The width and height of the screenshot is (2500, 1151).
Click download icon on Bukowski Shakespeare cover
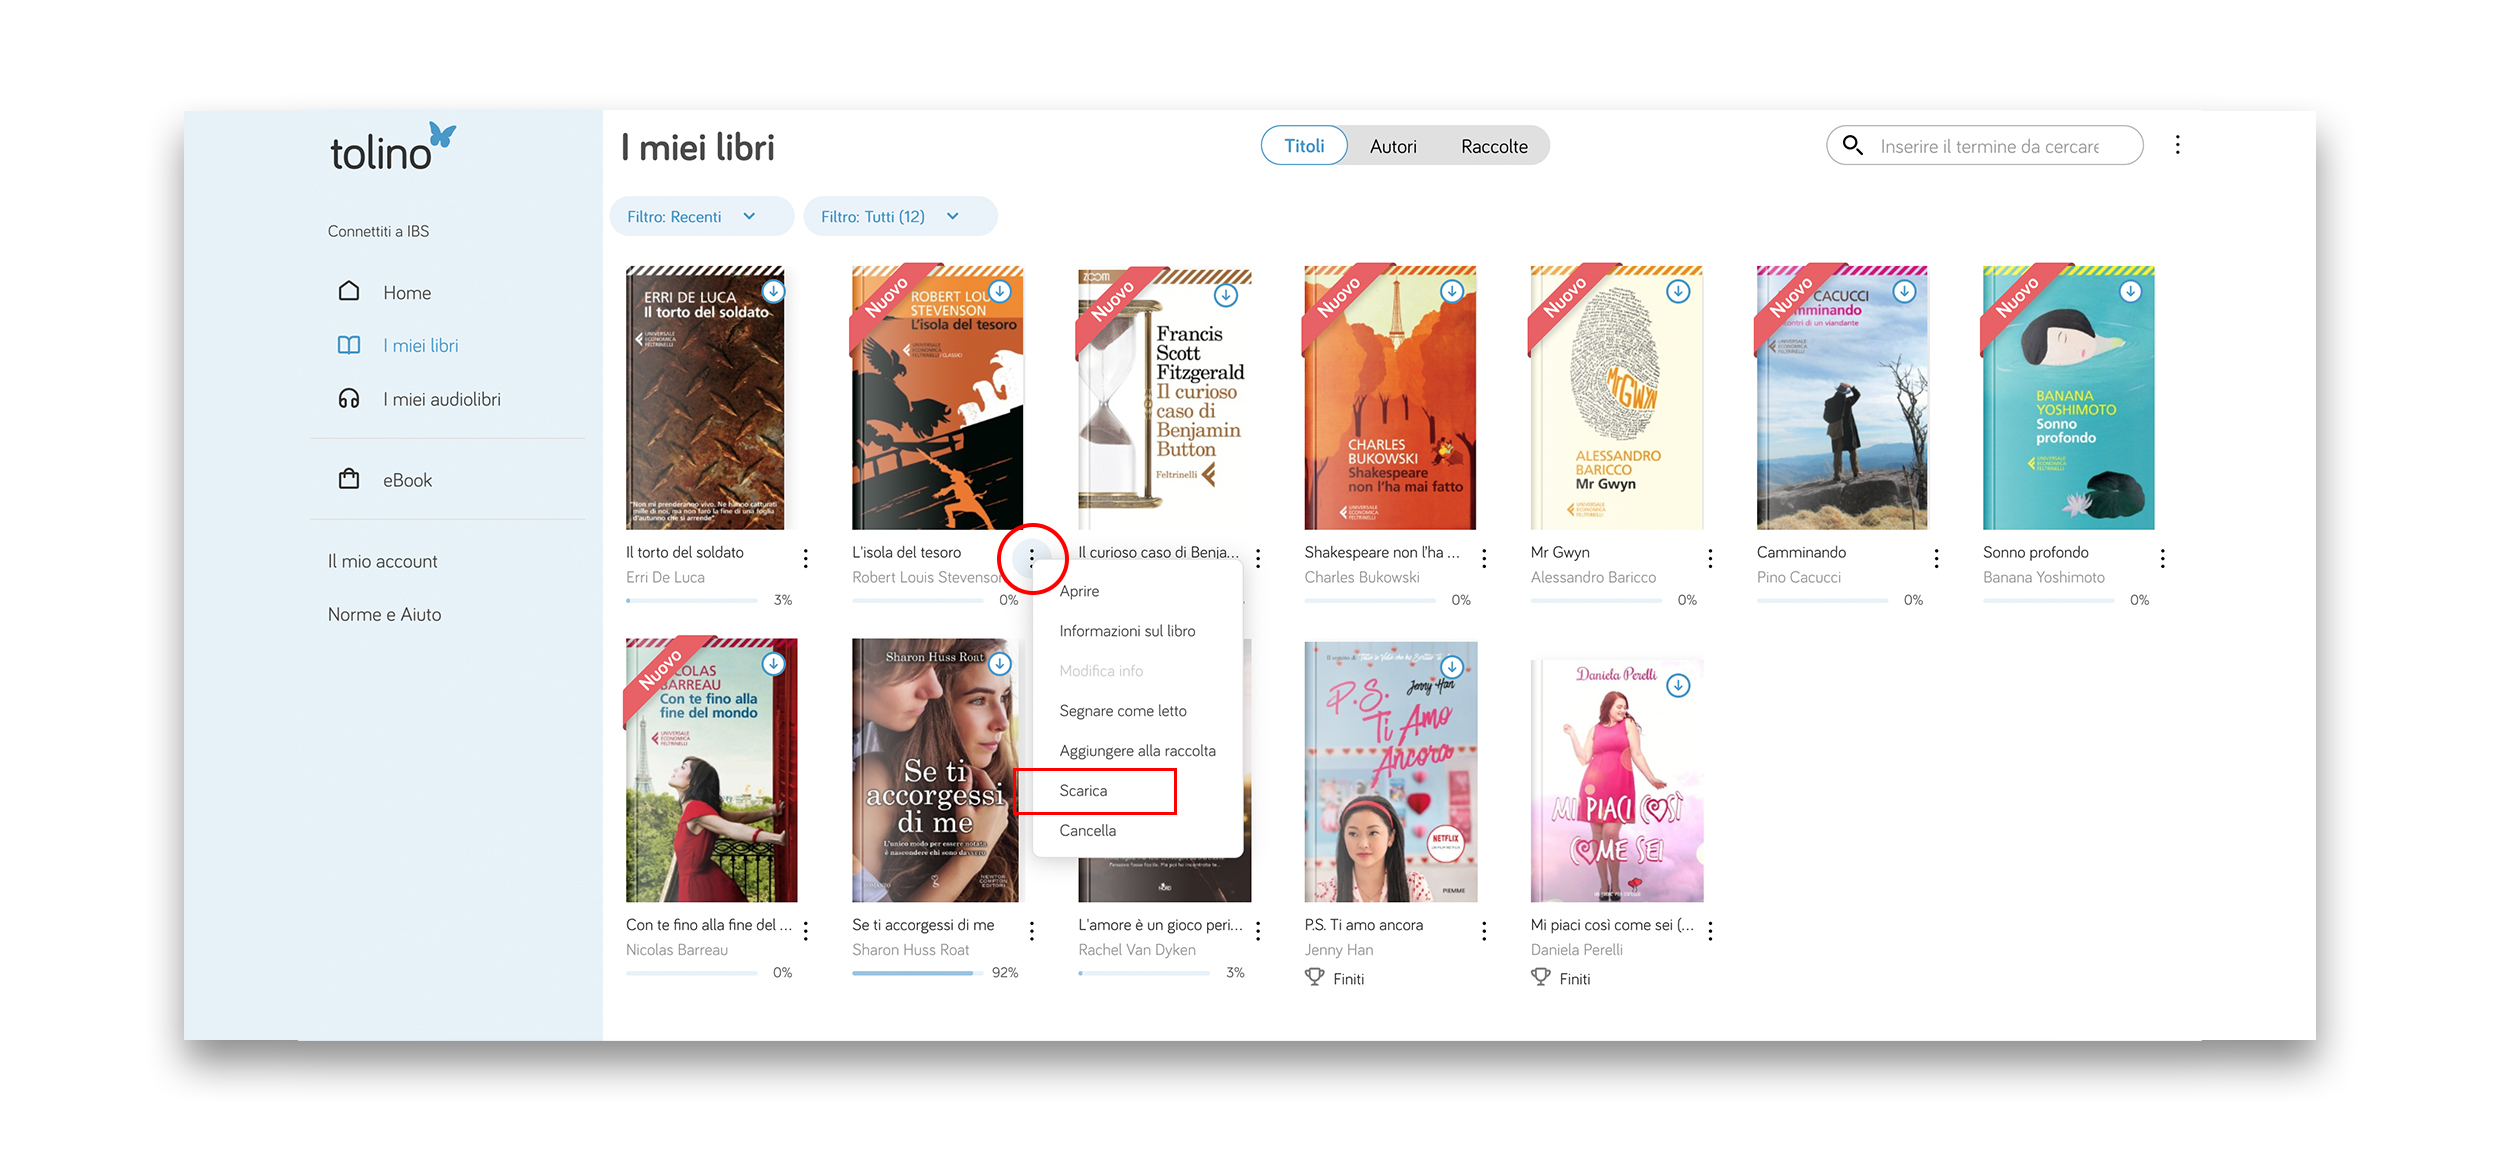(1452, 291)
